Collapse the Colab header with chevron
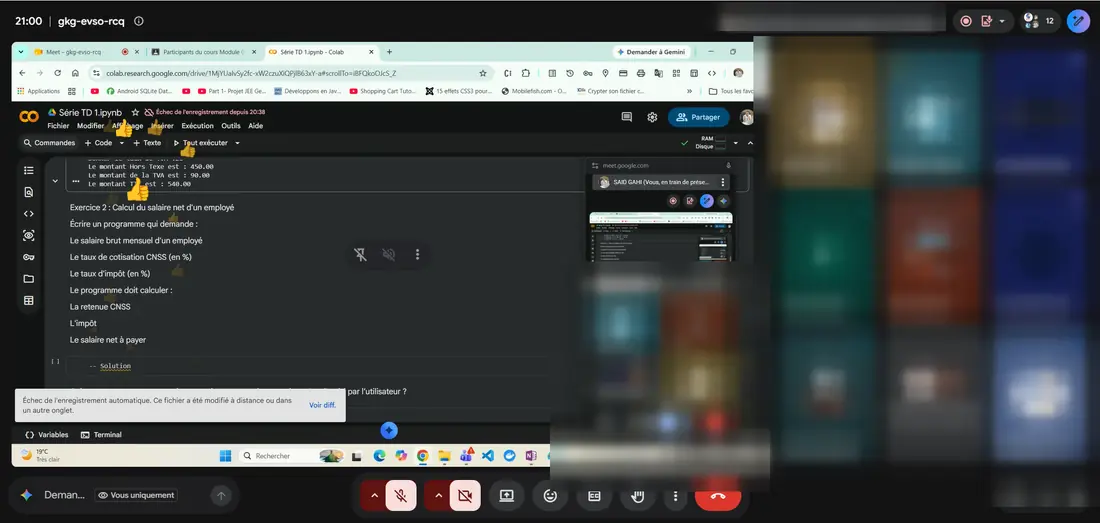 click(750, 143)
